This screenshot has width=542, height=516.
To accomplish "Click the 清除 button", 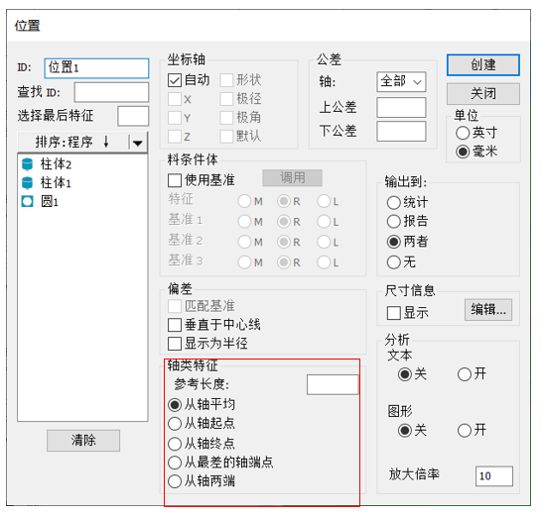I will (83, 441).
